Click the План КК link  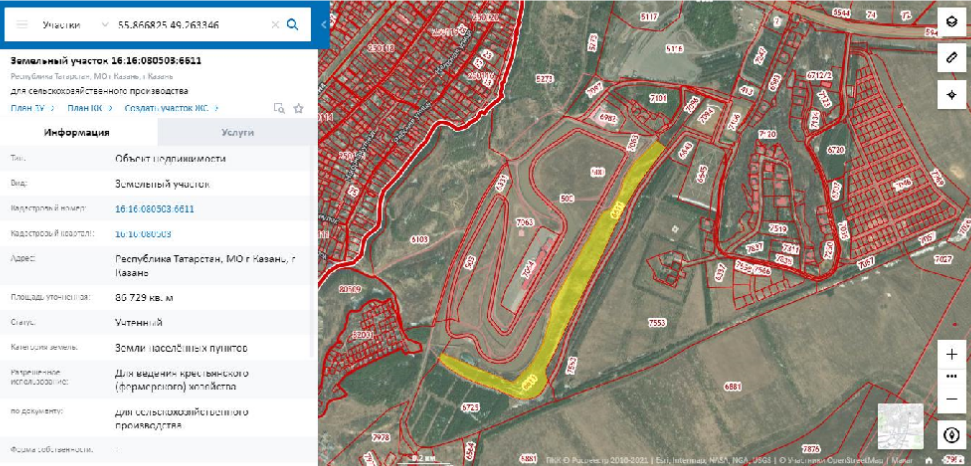click(84, 108)
